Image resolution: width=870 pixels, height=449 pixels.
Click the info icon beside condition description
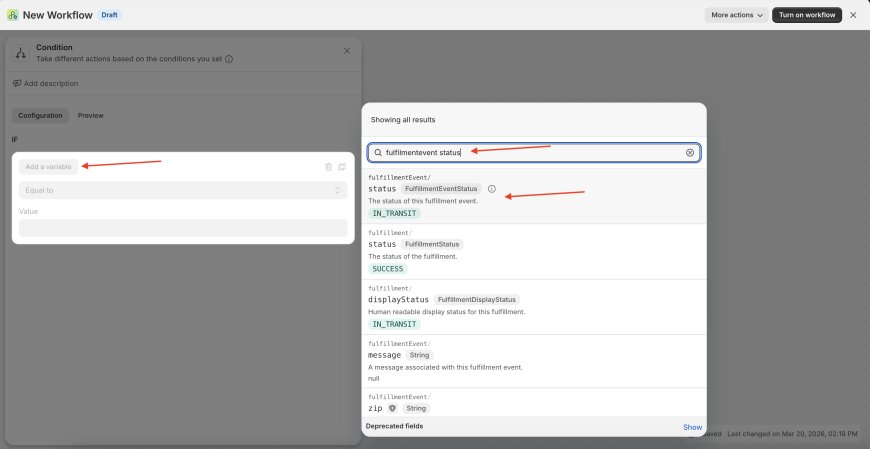[x=229, y=59]
